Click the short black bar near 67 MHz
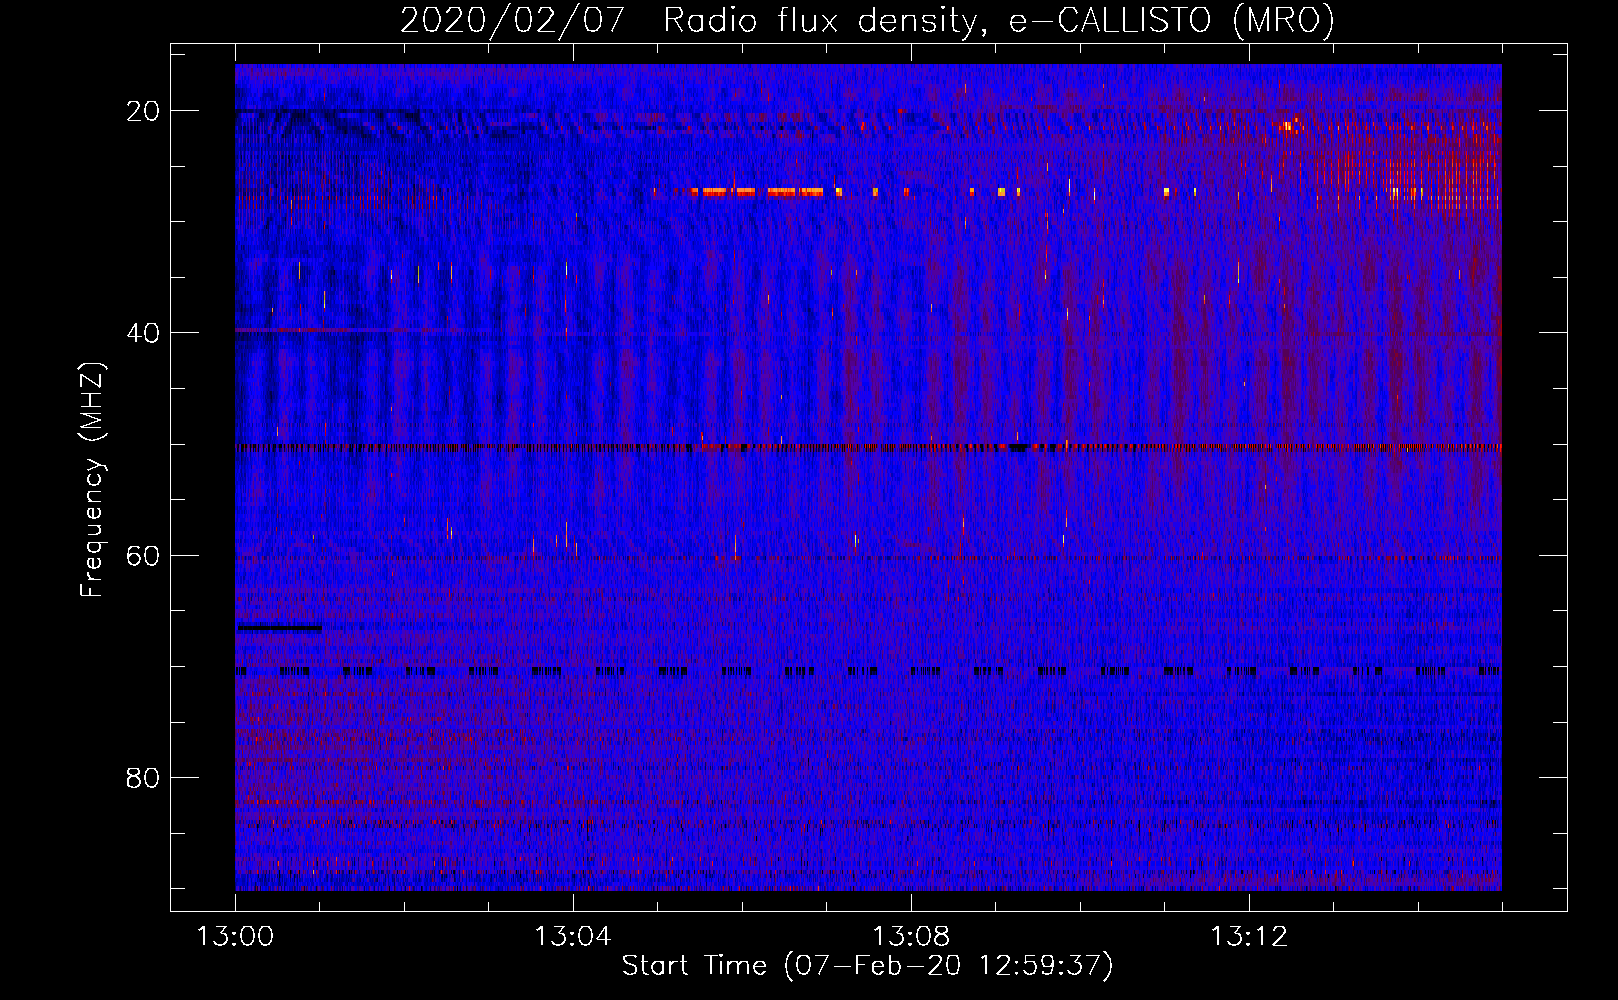 (279, 628)
